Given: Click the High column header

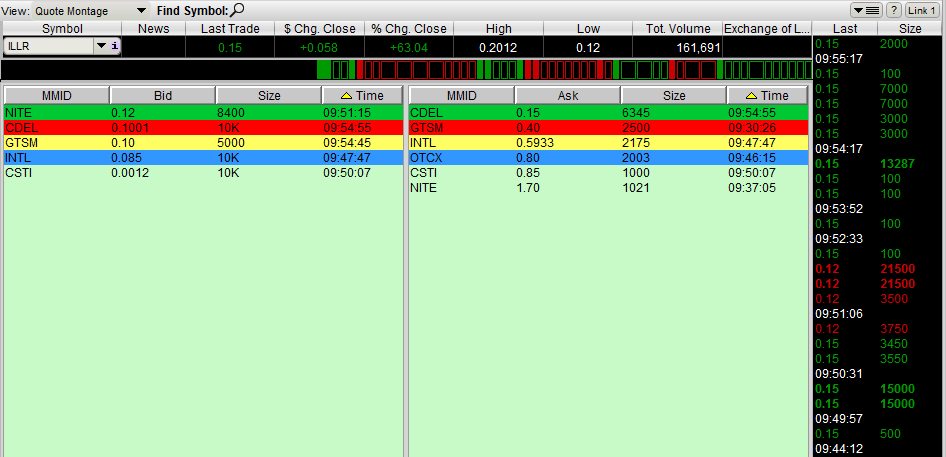Looking at the screenshot, I should [498, 28].
